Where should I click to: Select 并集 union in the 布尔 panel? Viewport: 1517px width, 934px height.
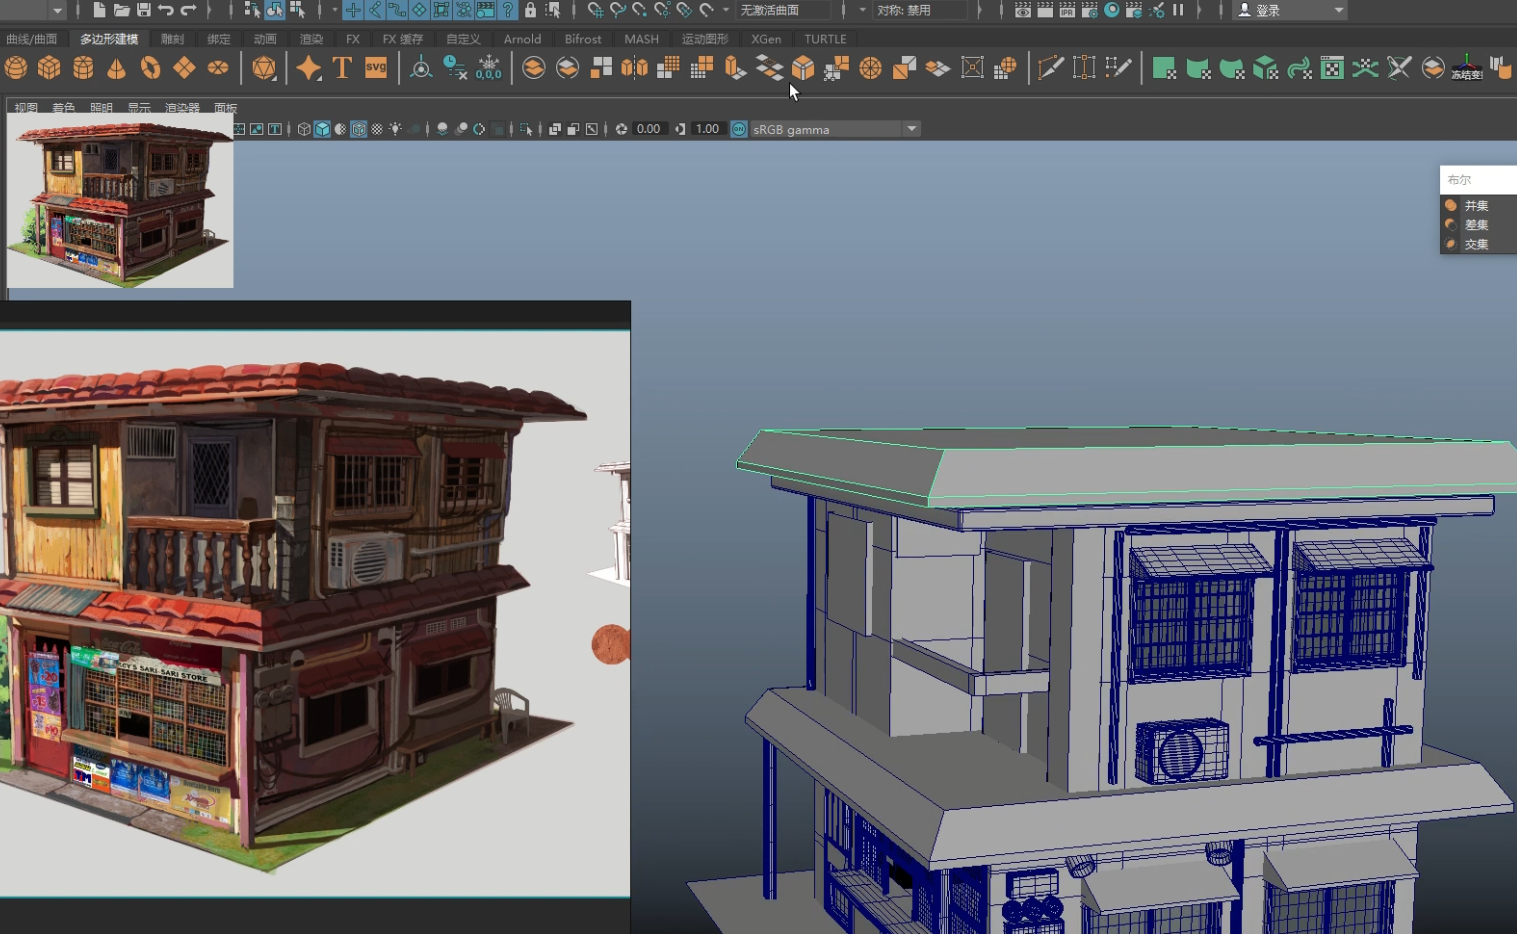click(x=1477, y=205)
